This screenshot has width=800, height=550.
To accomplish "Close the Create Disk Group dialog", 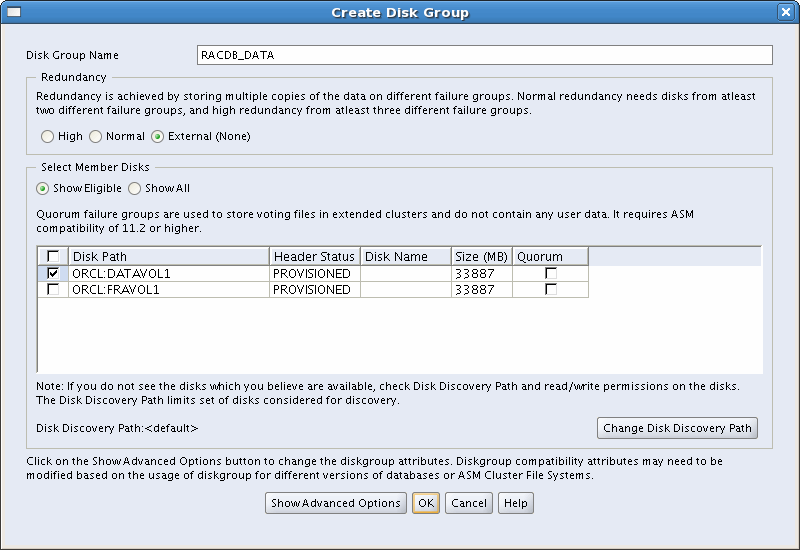I will coord(786,12).
